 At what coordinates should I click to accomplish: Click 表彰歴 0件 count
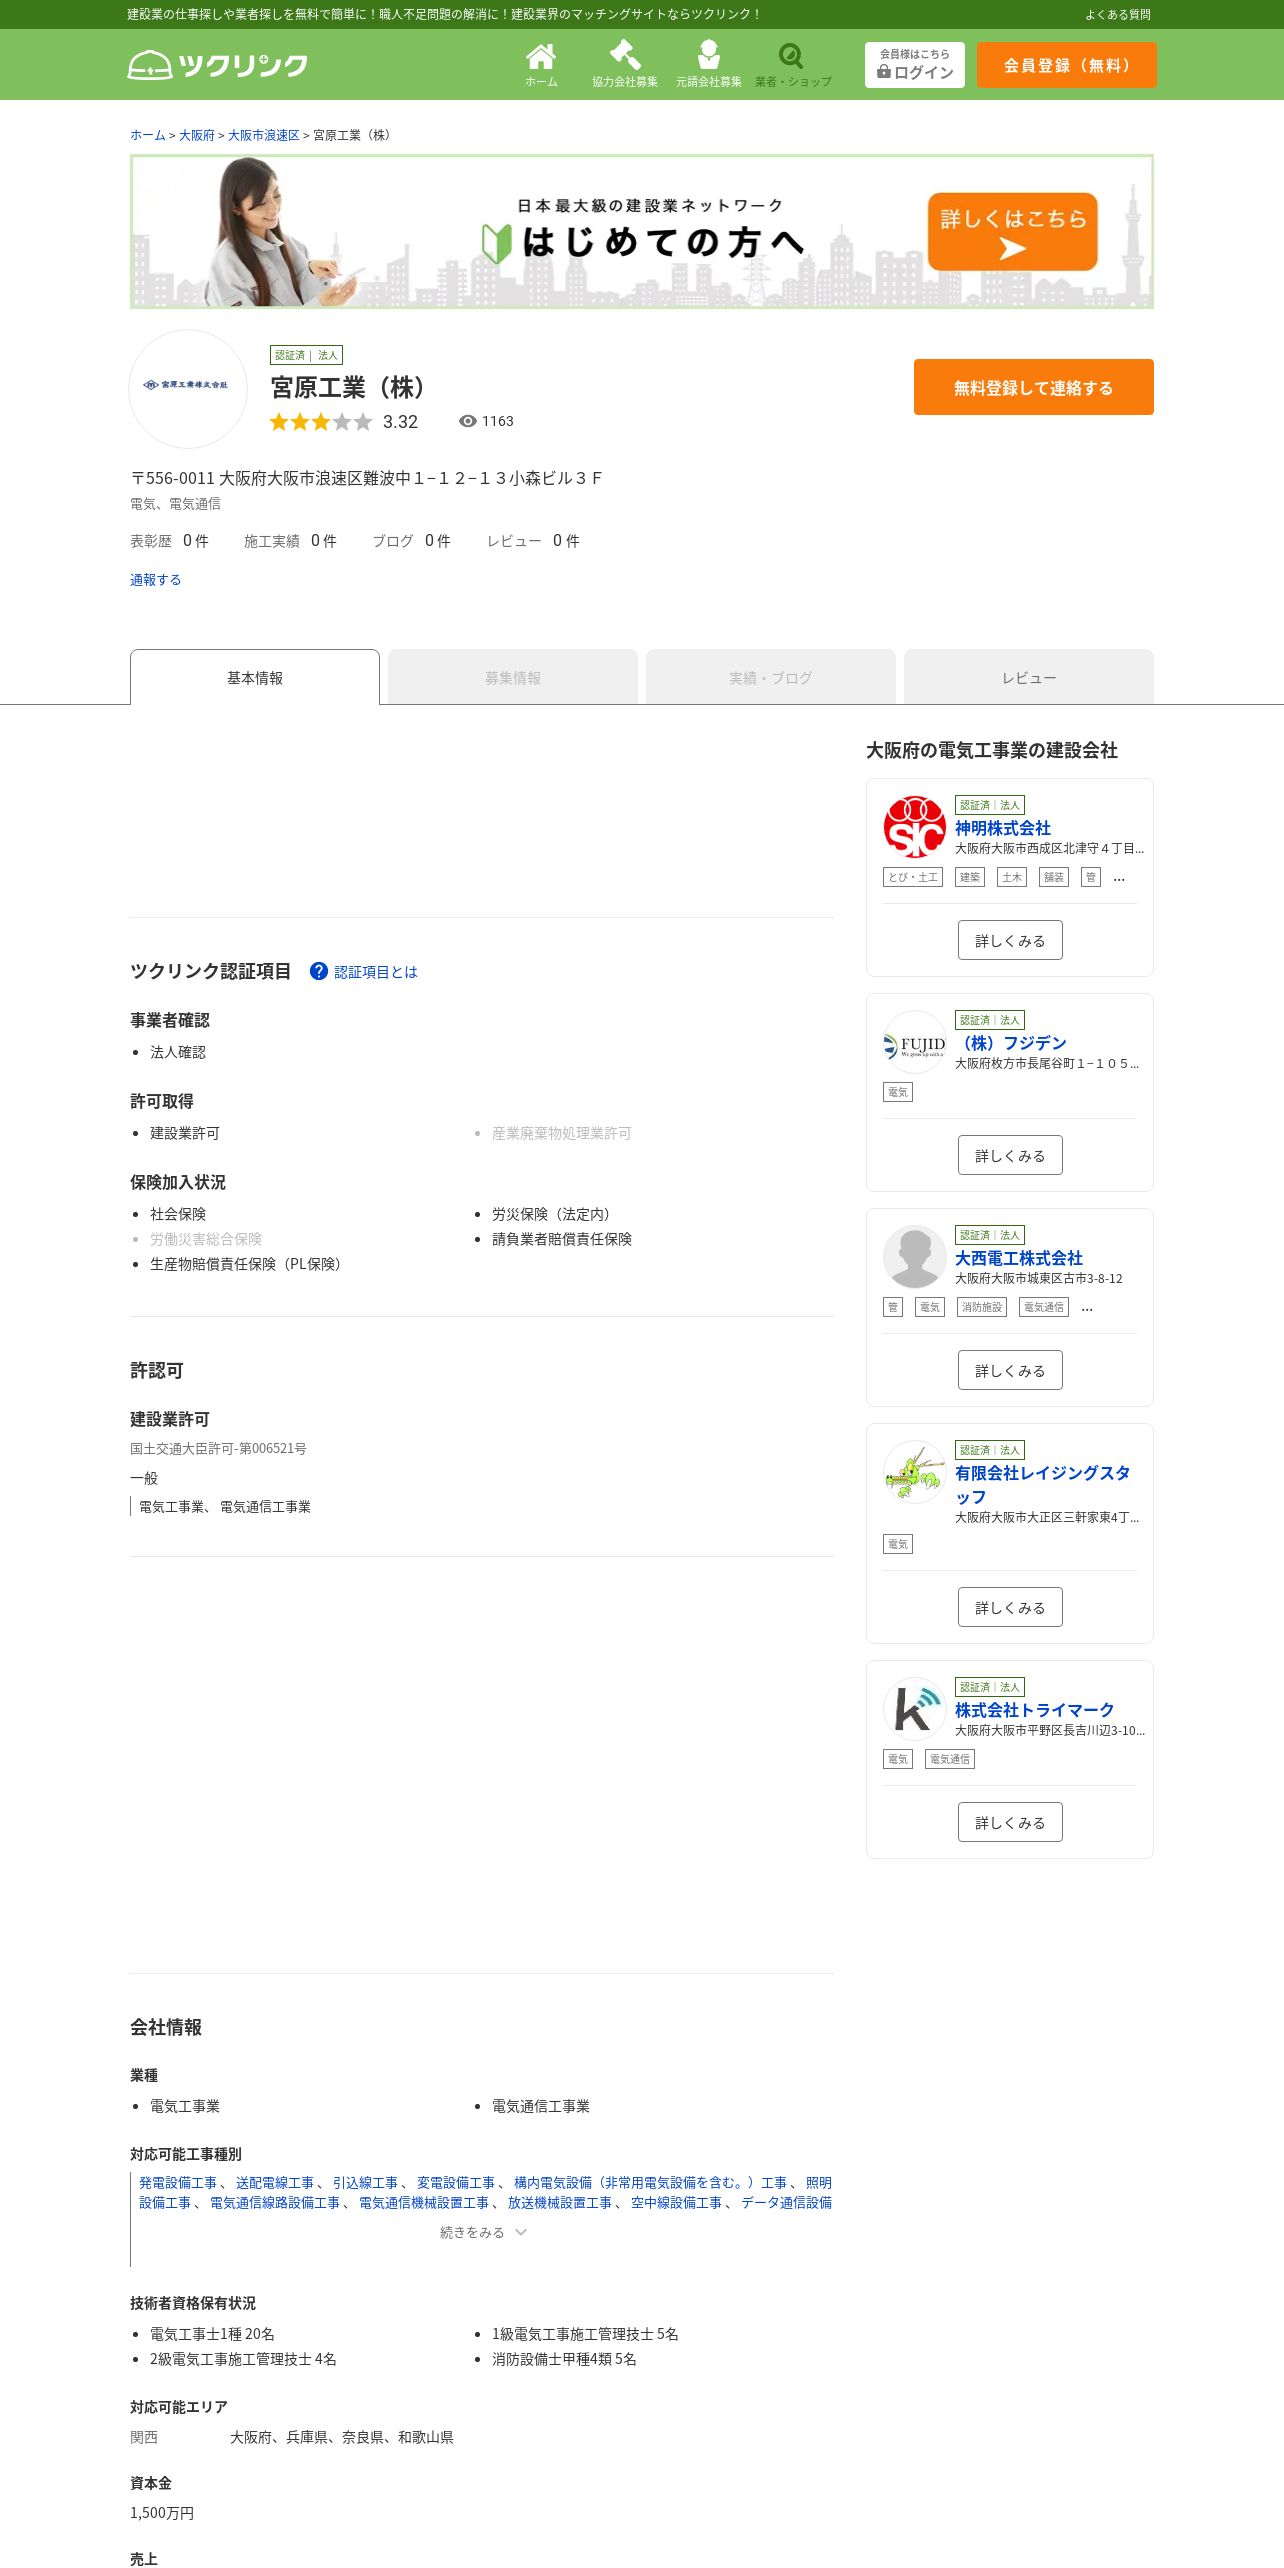[169, 541]
